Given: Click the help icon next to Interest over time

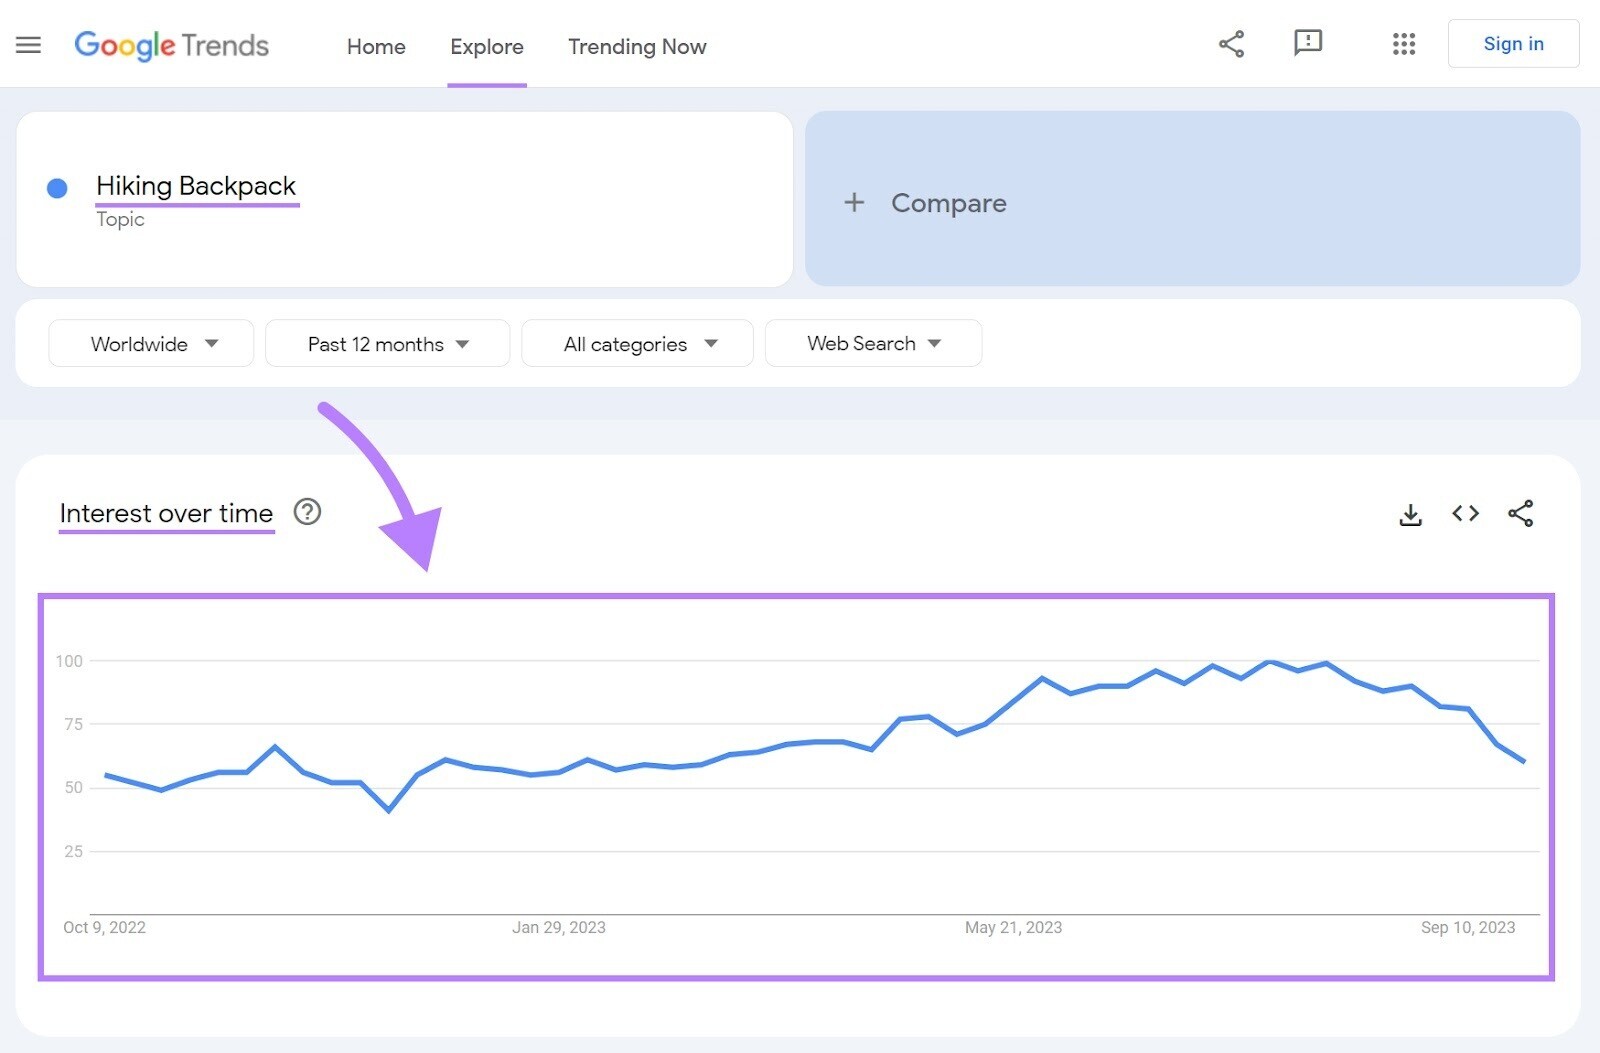Looking at the screenshot, I should 308,512.
